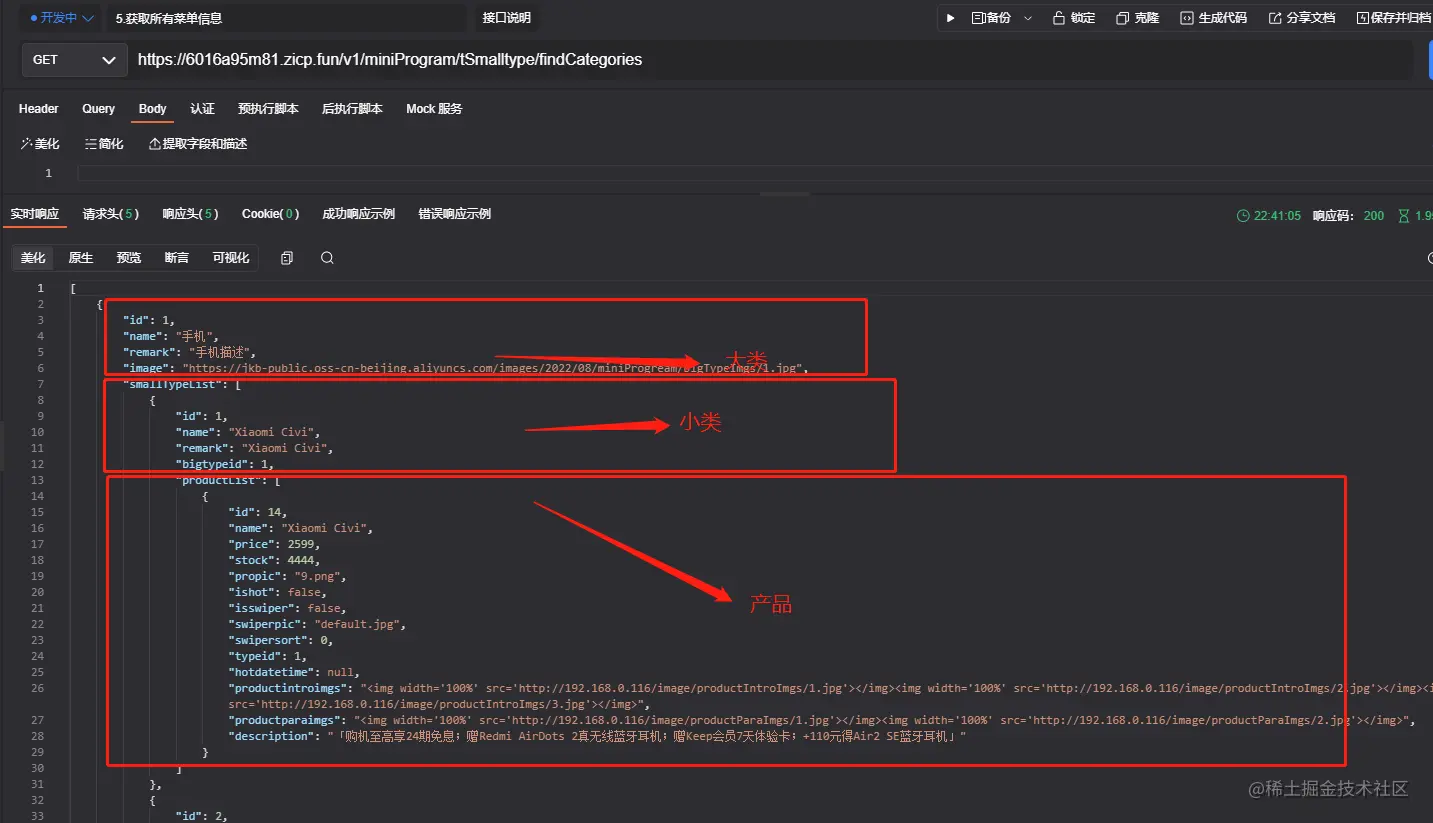Open the GET method dropdown
The image size is (1433, 823).
(74, 60)
